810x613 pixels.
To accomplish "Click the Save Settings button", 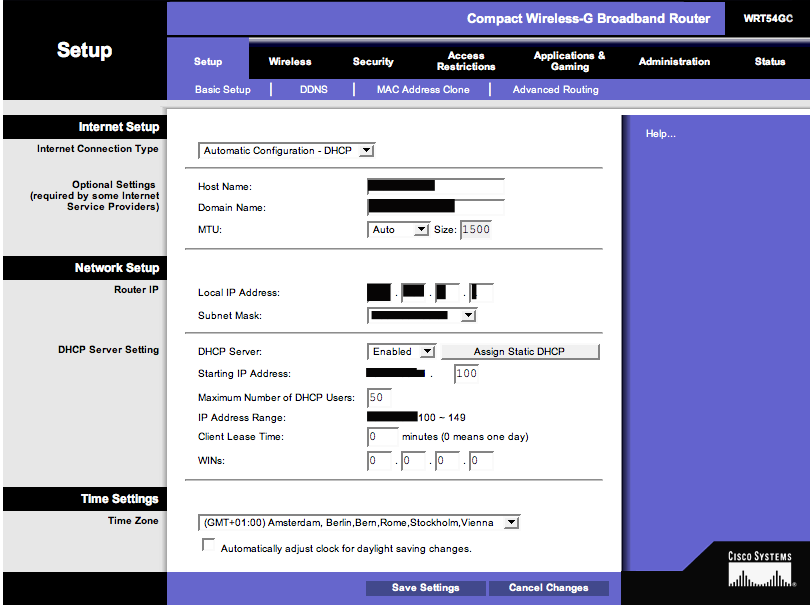I will [426, 588].
